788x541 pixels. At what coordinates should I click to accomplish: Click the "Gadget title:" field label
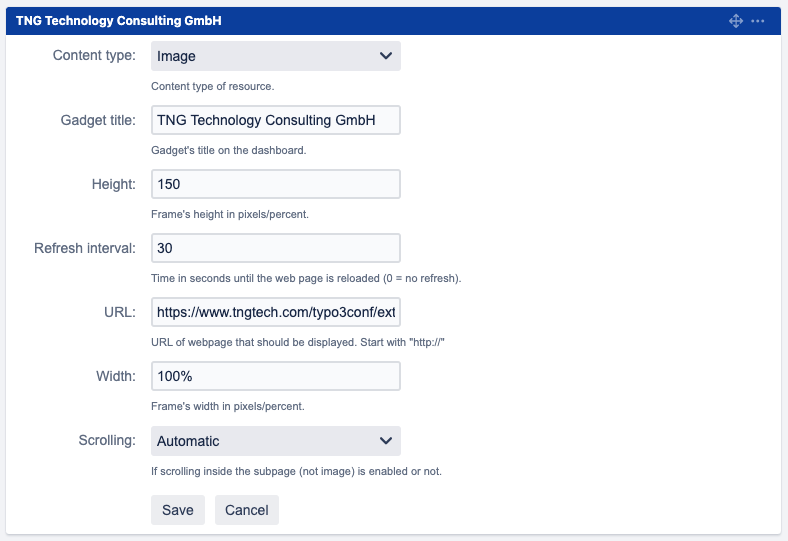coord(98,120)
